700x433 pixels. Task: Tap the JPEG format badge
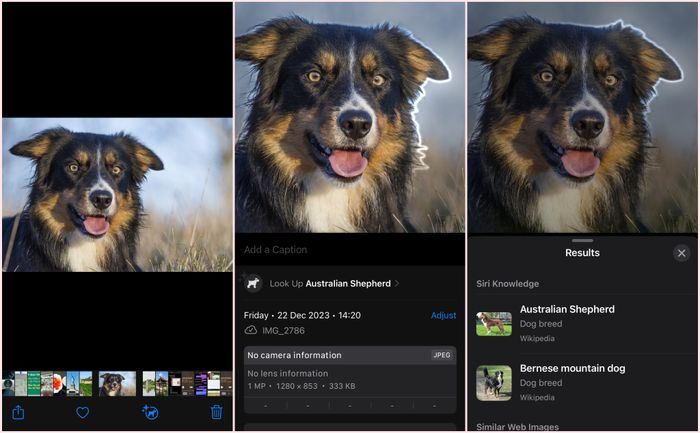[x=442, y=355]
